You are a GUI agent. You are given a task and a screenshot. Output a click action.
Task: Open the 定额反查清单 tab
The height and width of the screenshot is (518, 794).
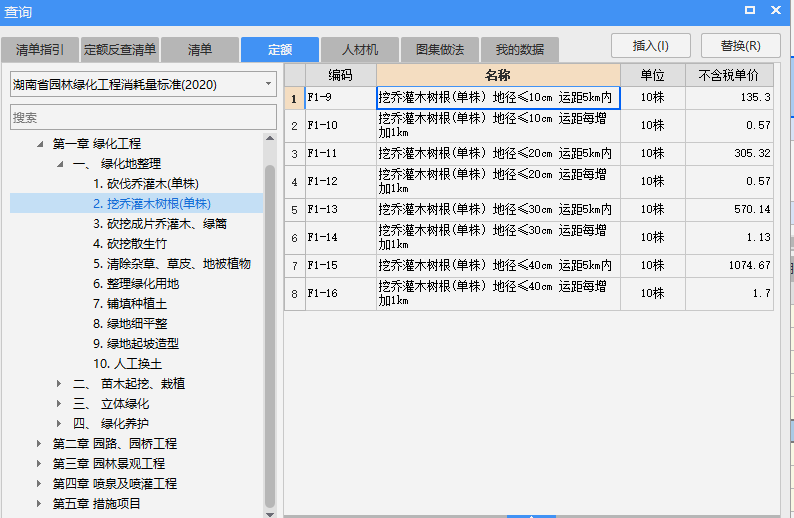tap(120, 50)
